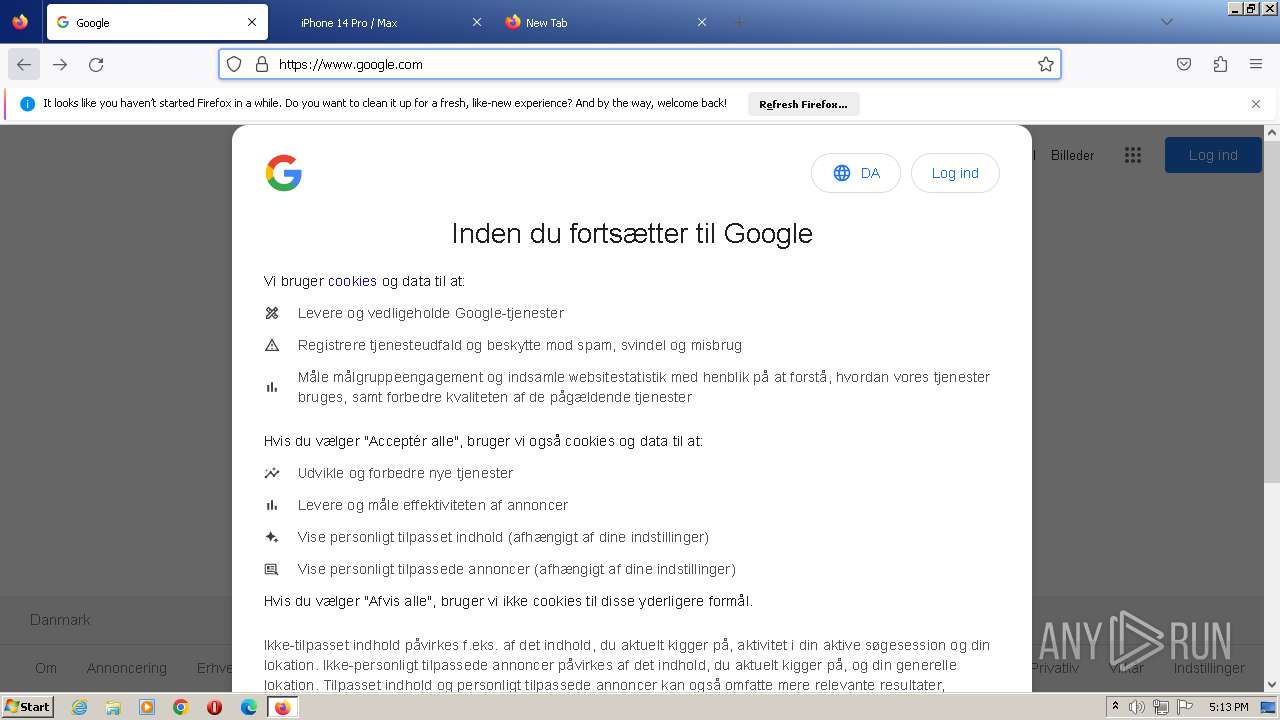Click the page scrollbar down arrow
The image size is (1280, 720).
click(1272, 685)
